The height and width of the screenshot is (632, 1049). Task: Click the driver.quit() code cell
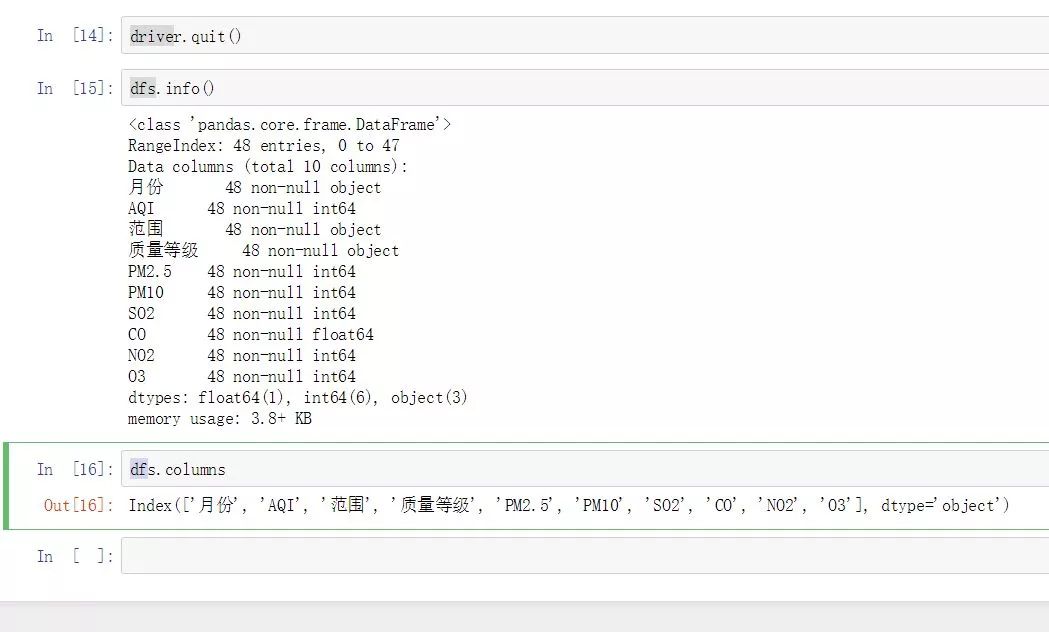[x=585, y=35]
